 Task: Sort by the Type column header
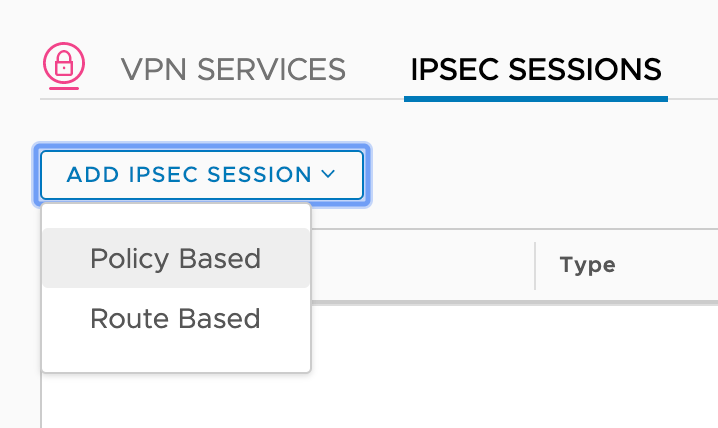pyautogui.click(x=587, y=265)
